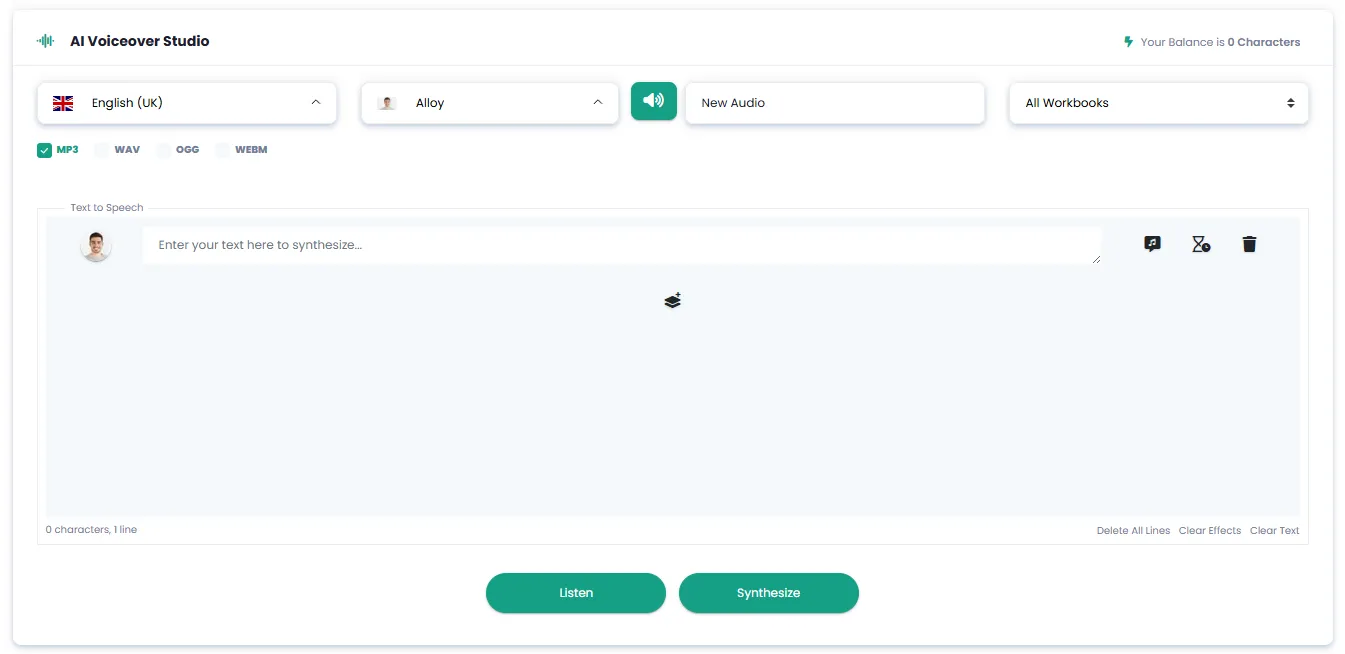Click the hourglass delay icon
This screenshot has width=1345, height=654.
click(x=1201, y=244)
